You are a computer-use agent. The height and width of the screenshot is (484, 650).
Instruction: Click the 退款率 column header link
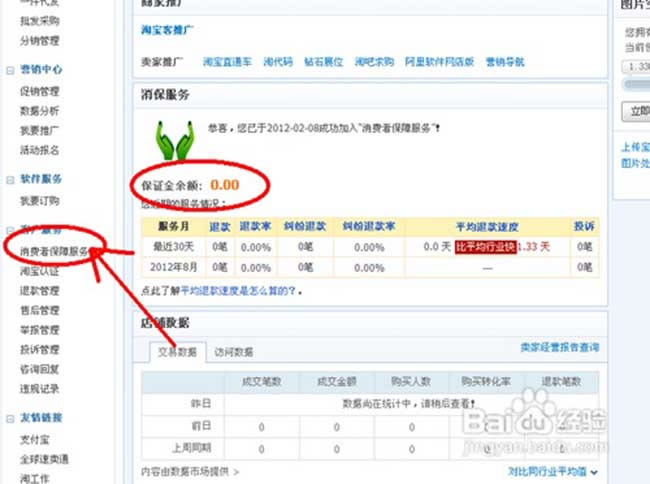(x=255, y=226)
